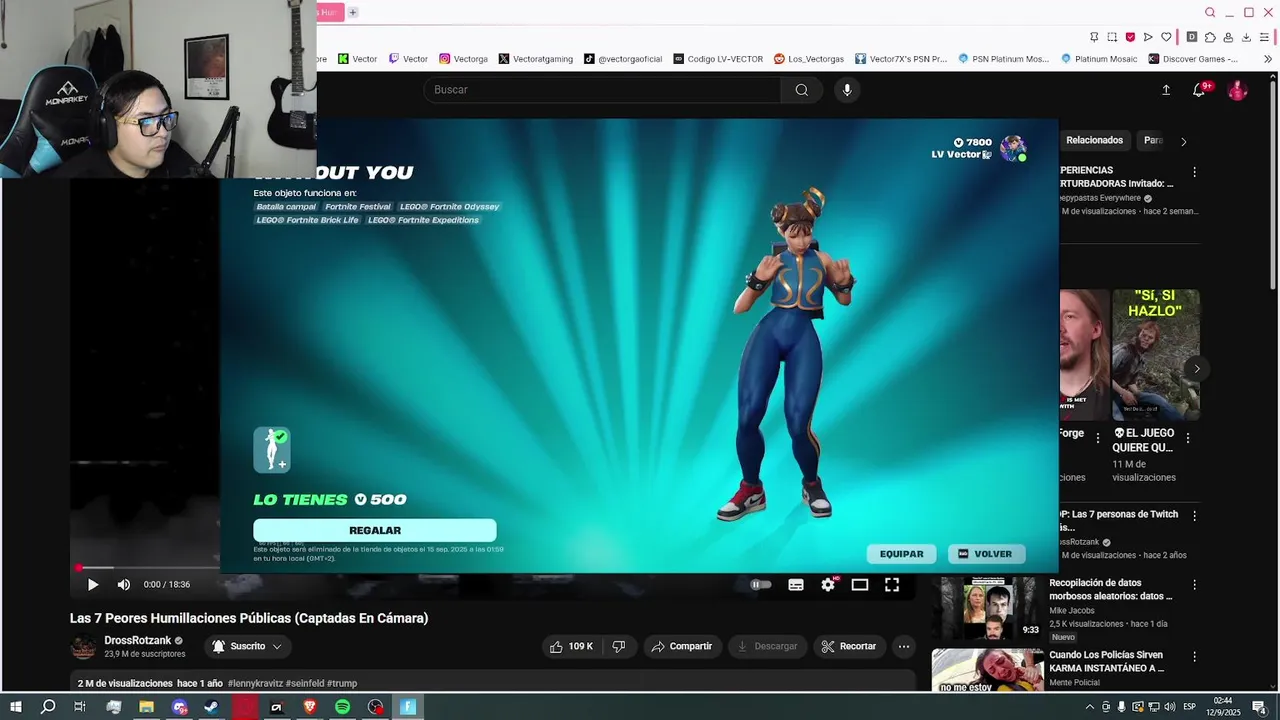Show hidden system tray icons chevron
The width and height of the screenshot is (1280, 720).
click(1090, 707)
